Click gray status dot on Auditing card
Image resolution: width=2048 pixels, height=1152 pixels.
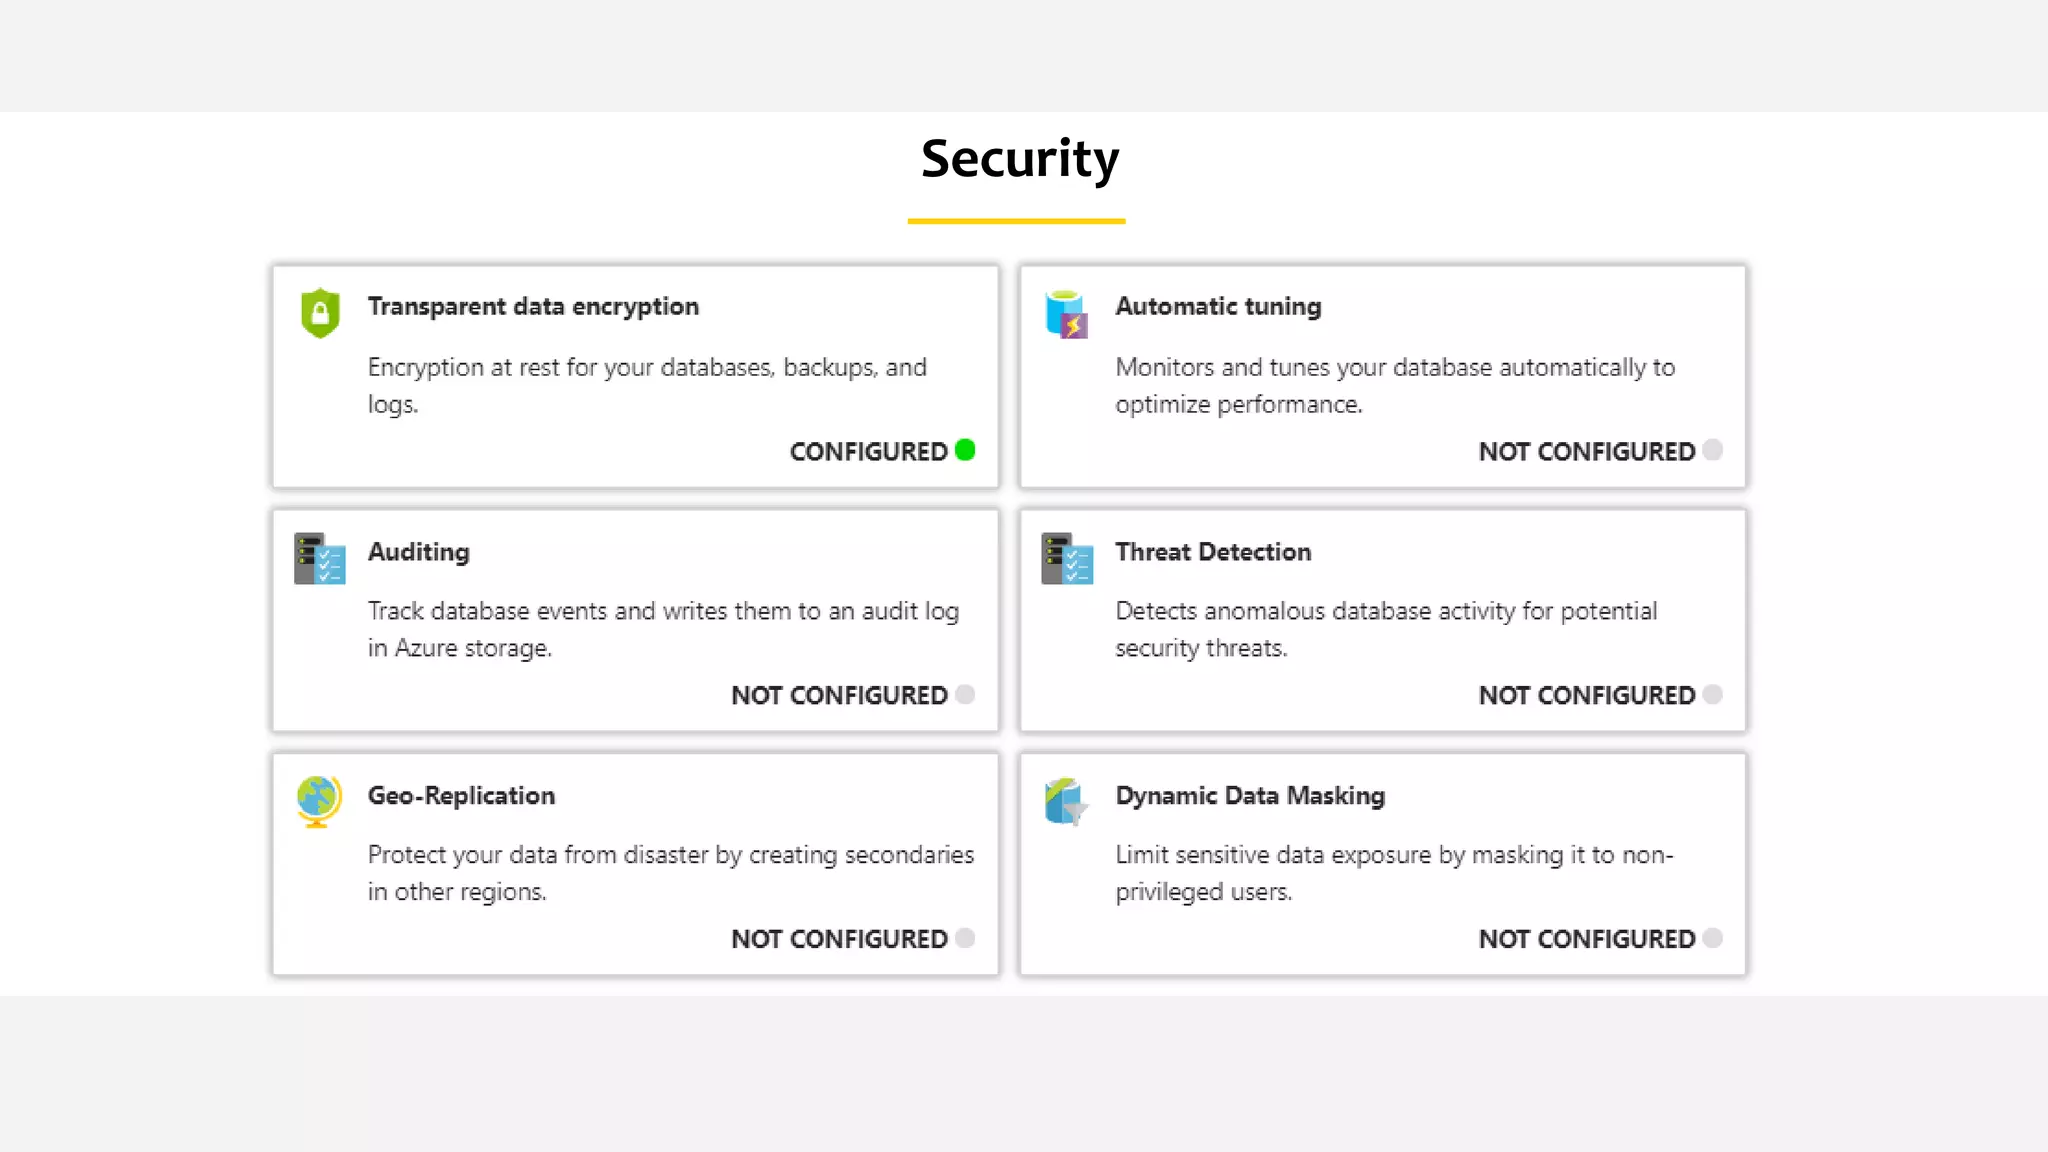pos(965,694)
